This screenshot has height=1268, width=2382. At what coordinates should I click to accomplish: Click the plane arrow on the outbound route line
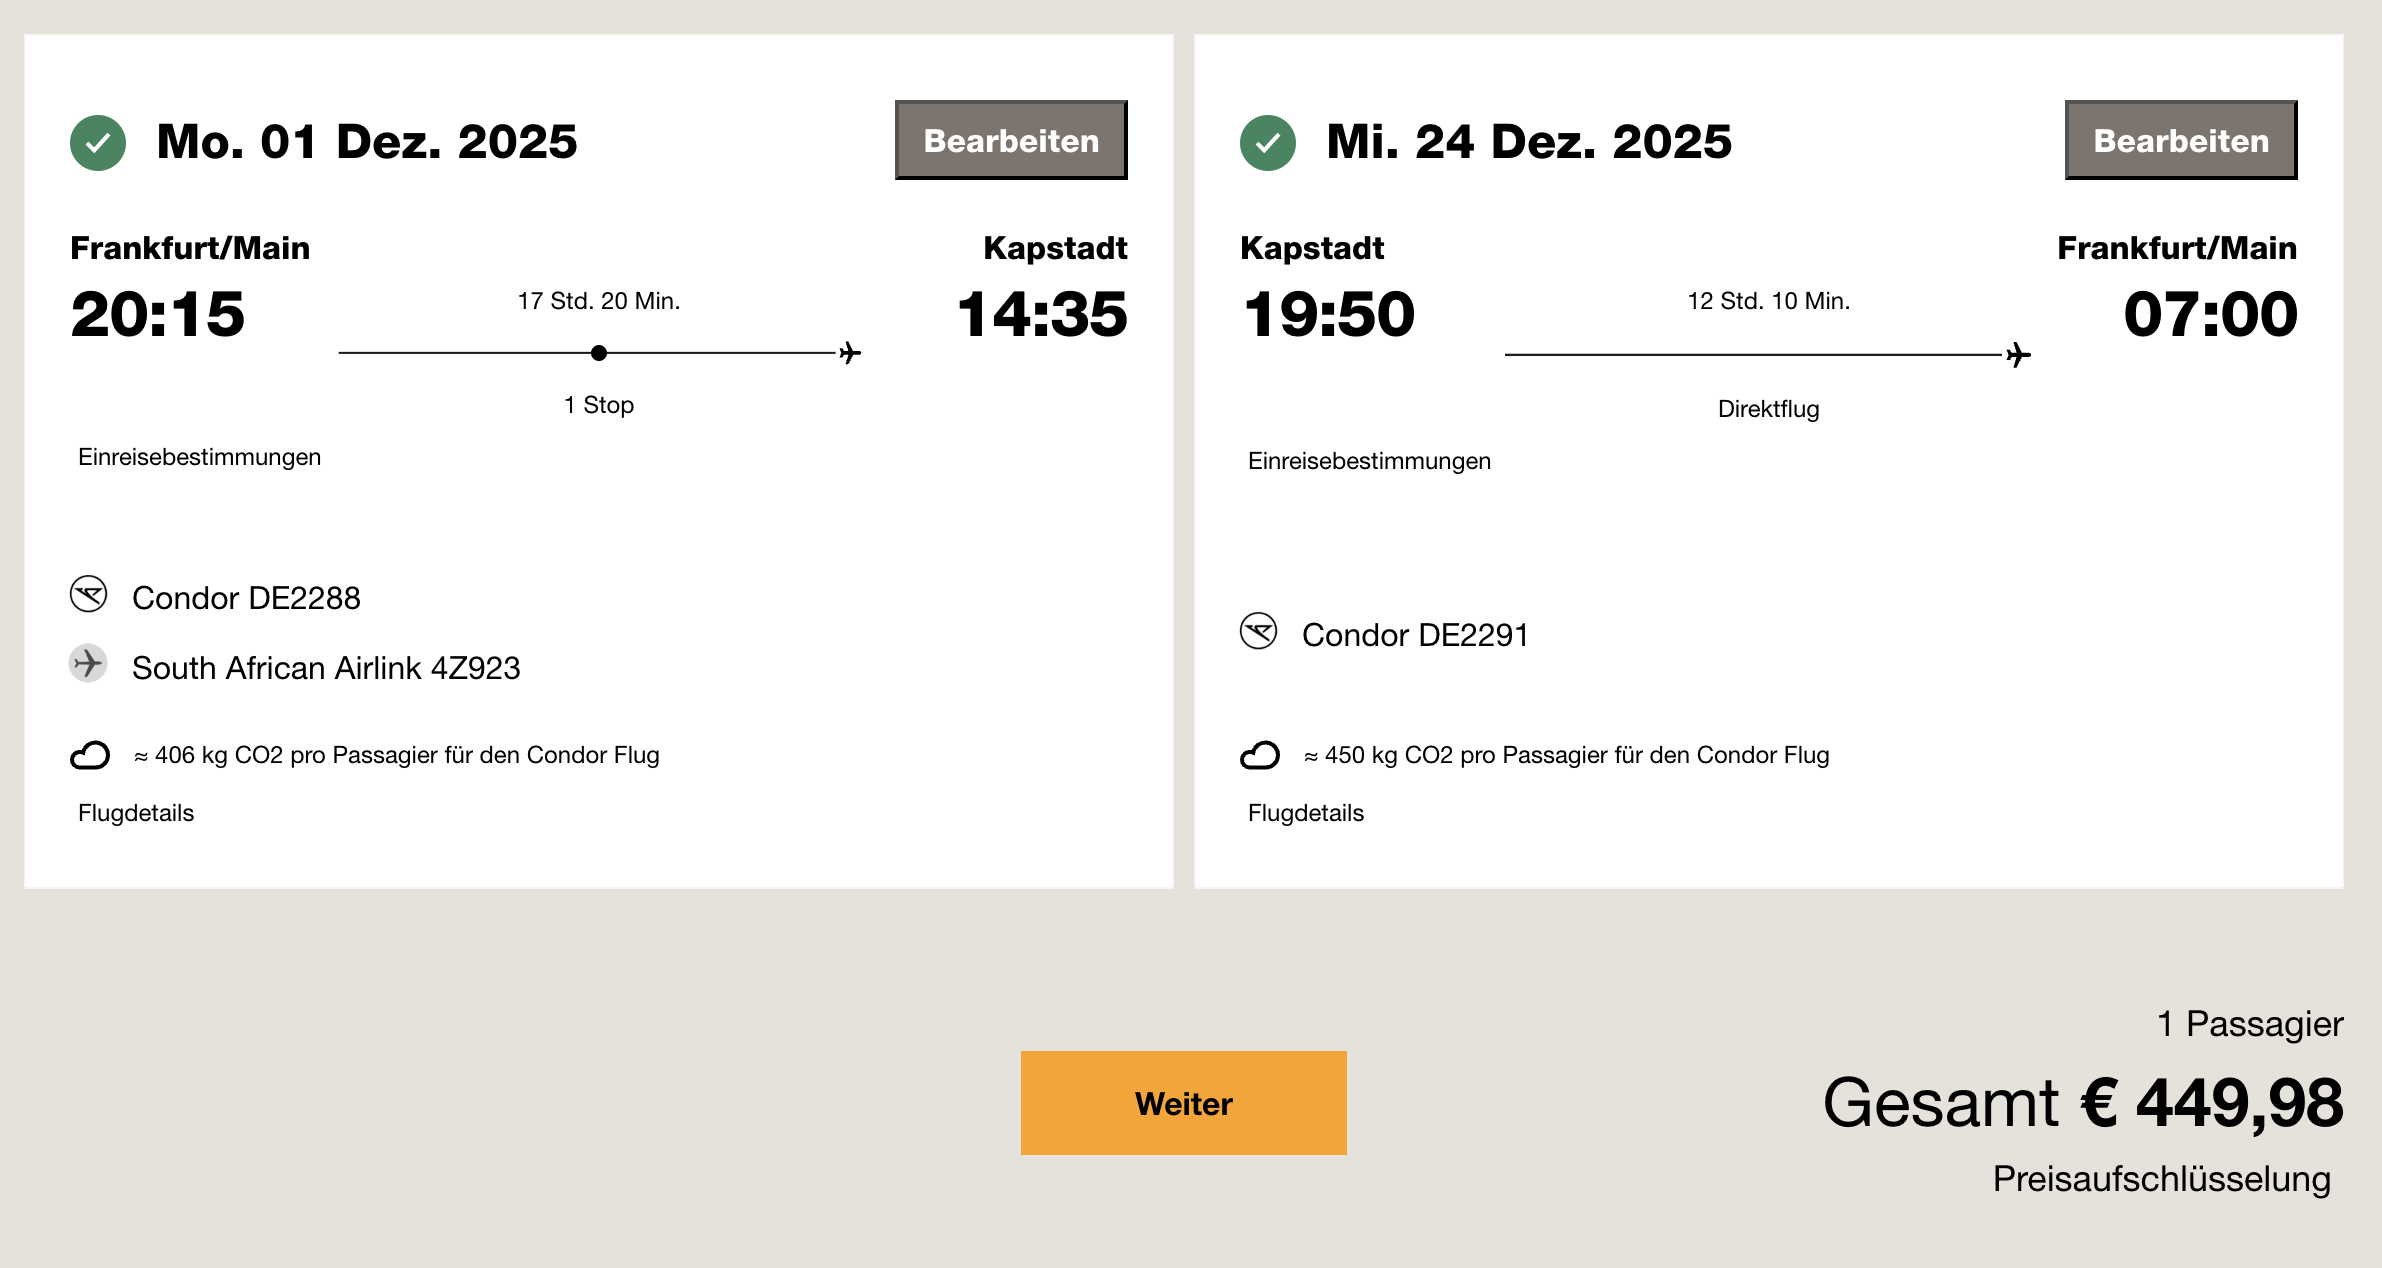click(850, 353)
